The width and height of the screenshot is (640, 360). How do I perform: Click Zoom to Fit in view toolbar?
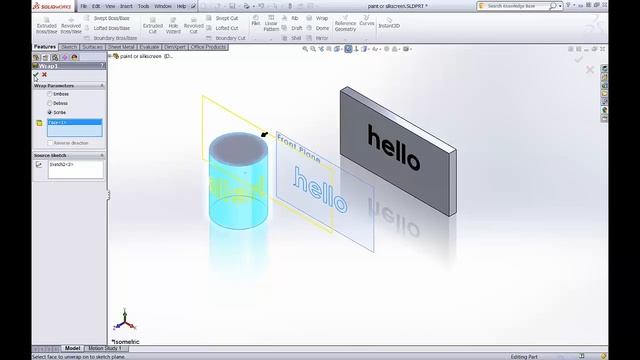(305, 49)
